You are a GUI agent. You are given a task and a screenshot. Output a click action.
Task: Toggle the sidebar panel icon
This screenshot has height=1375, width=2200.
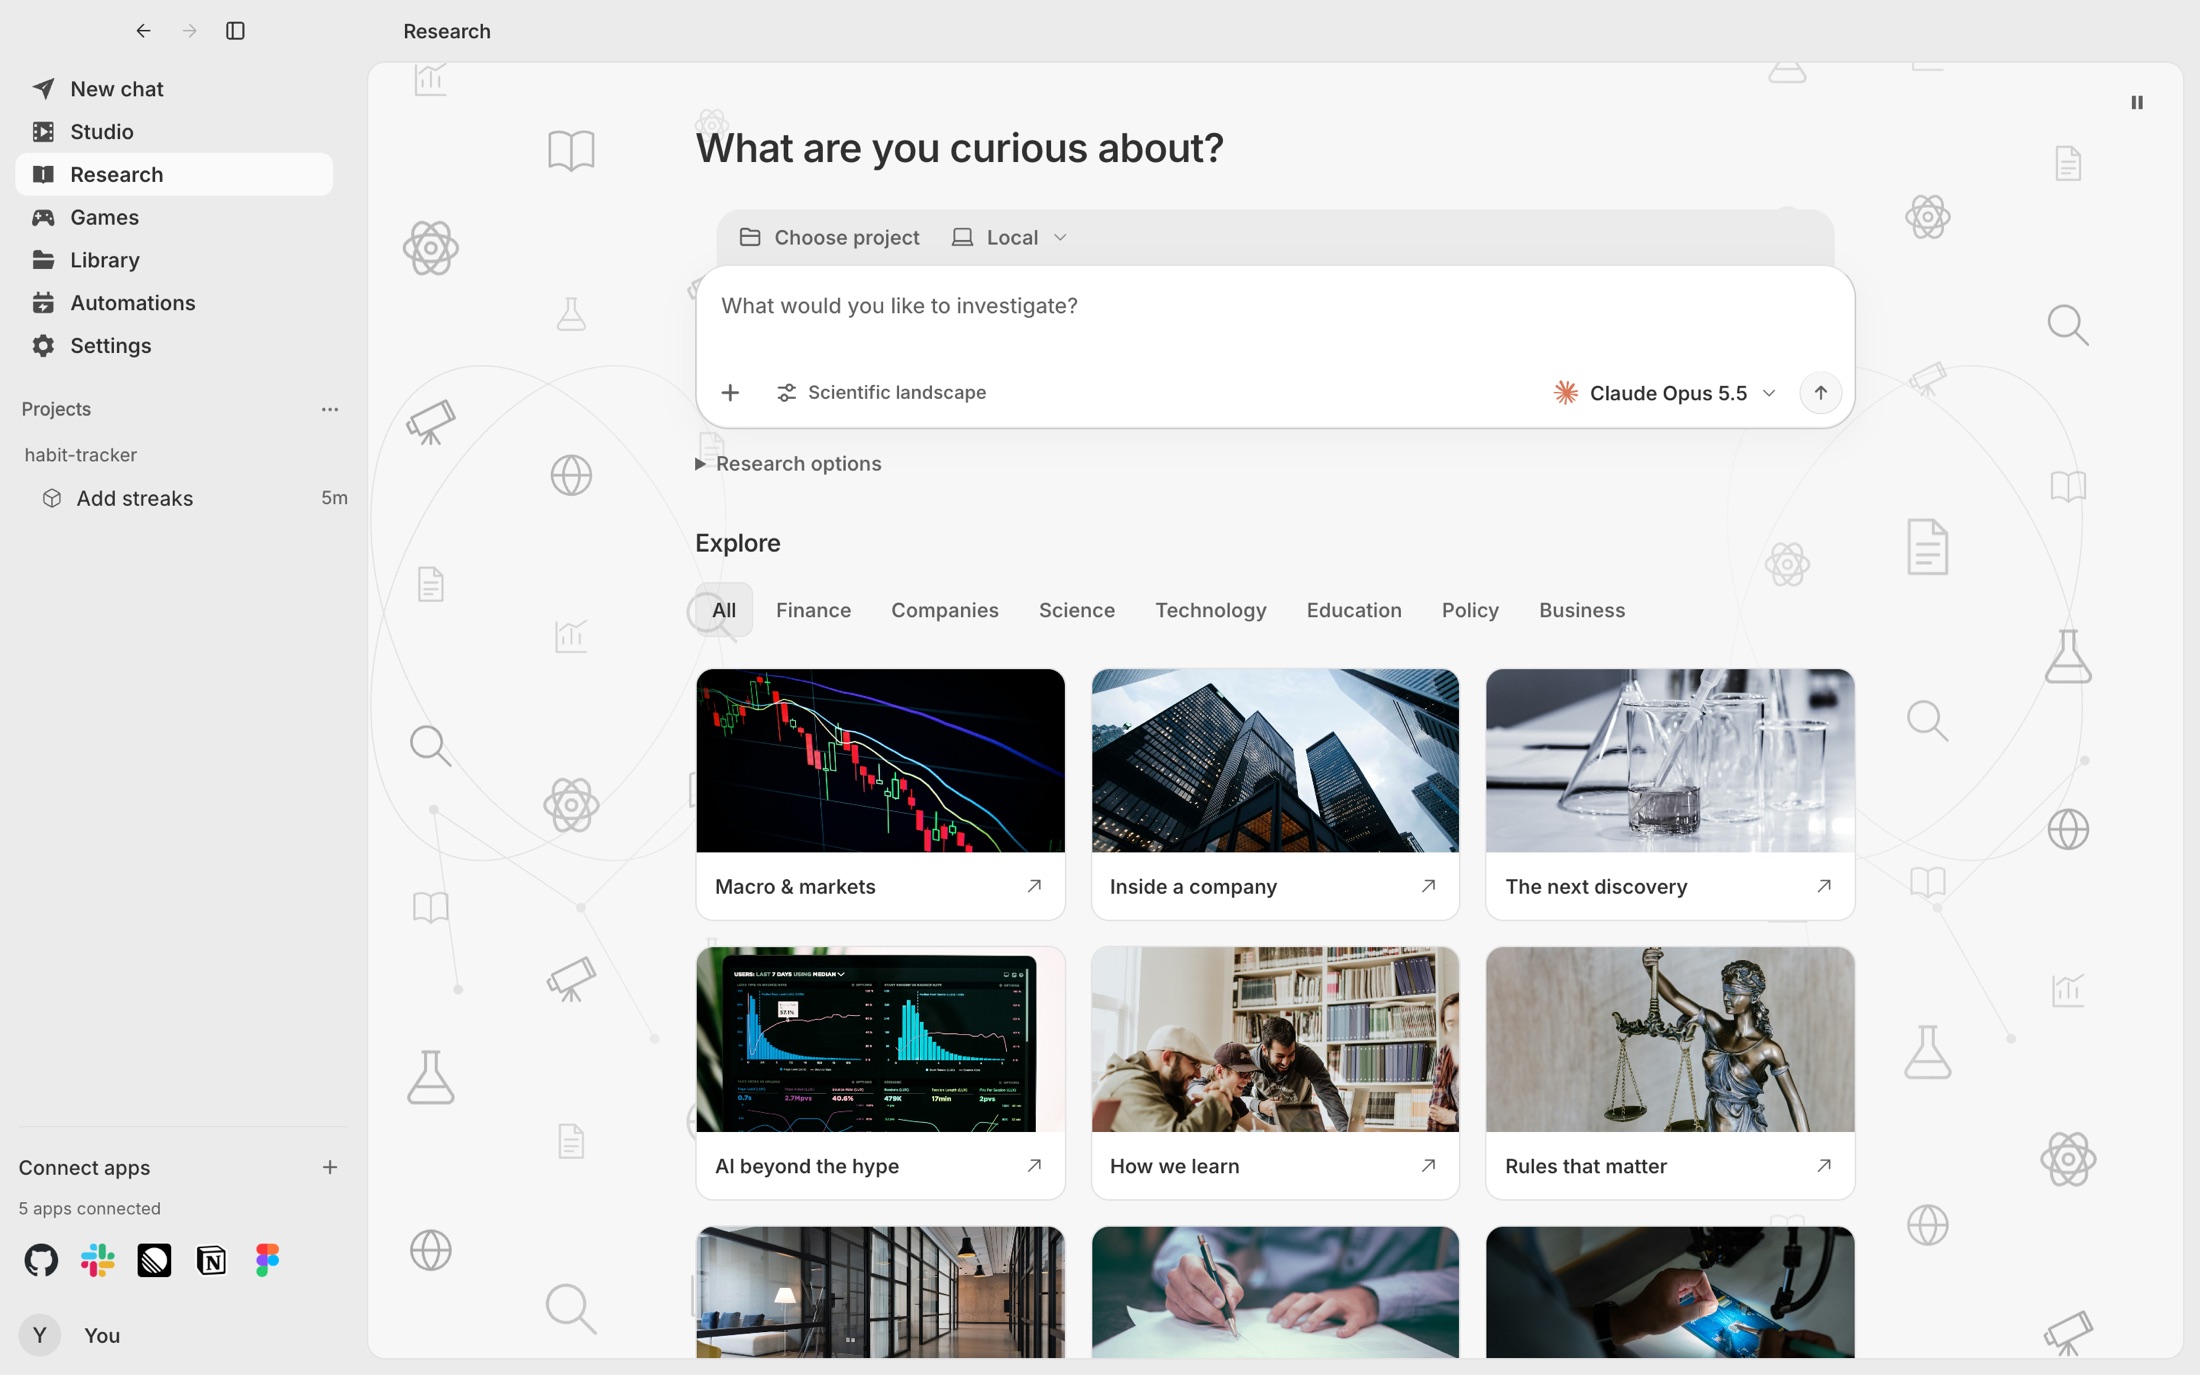click(x=235, y=31)
